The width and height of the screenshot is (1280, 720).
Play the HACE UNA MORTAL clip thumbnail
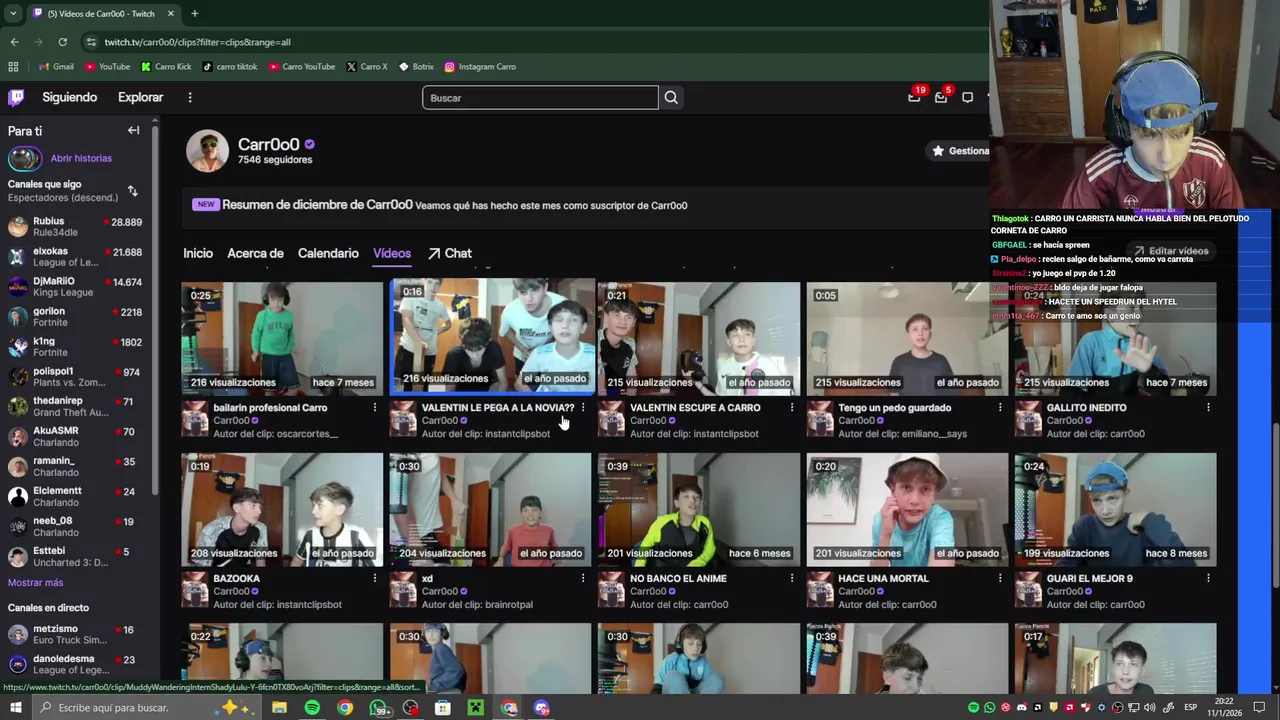[907, 509]
